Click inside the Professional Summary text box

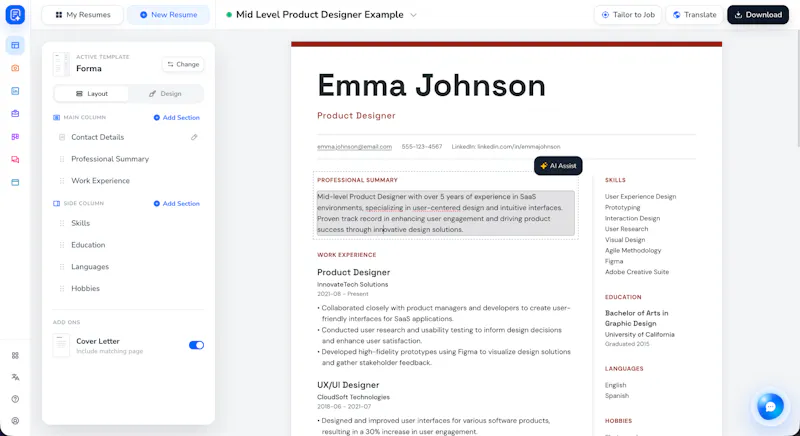point(445,213)
